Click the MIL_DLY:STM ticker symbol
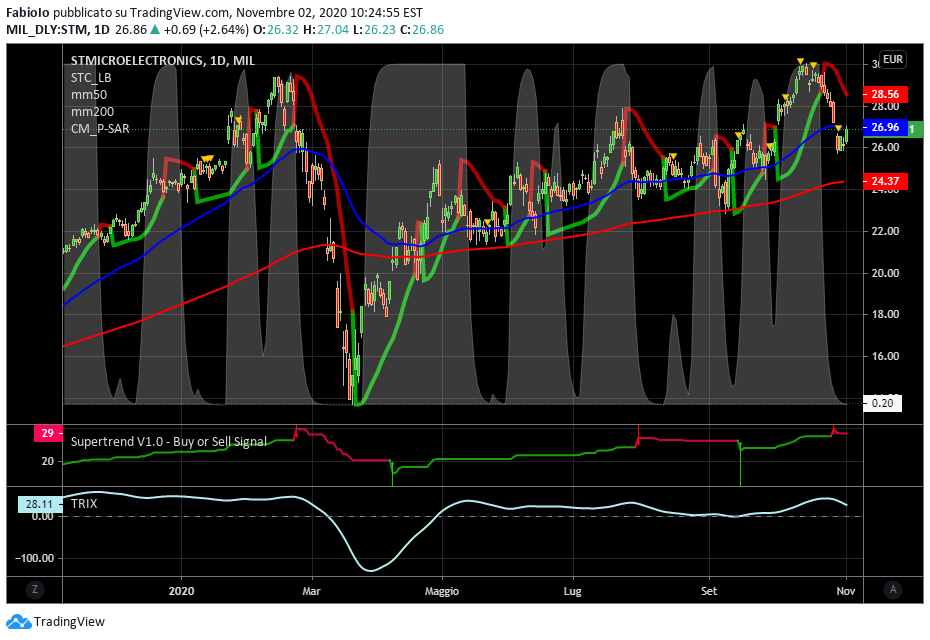This screenshot has height=640, width=930. click(x=47, y=30)
